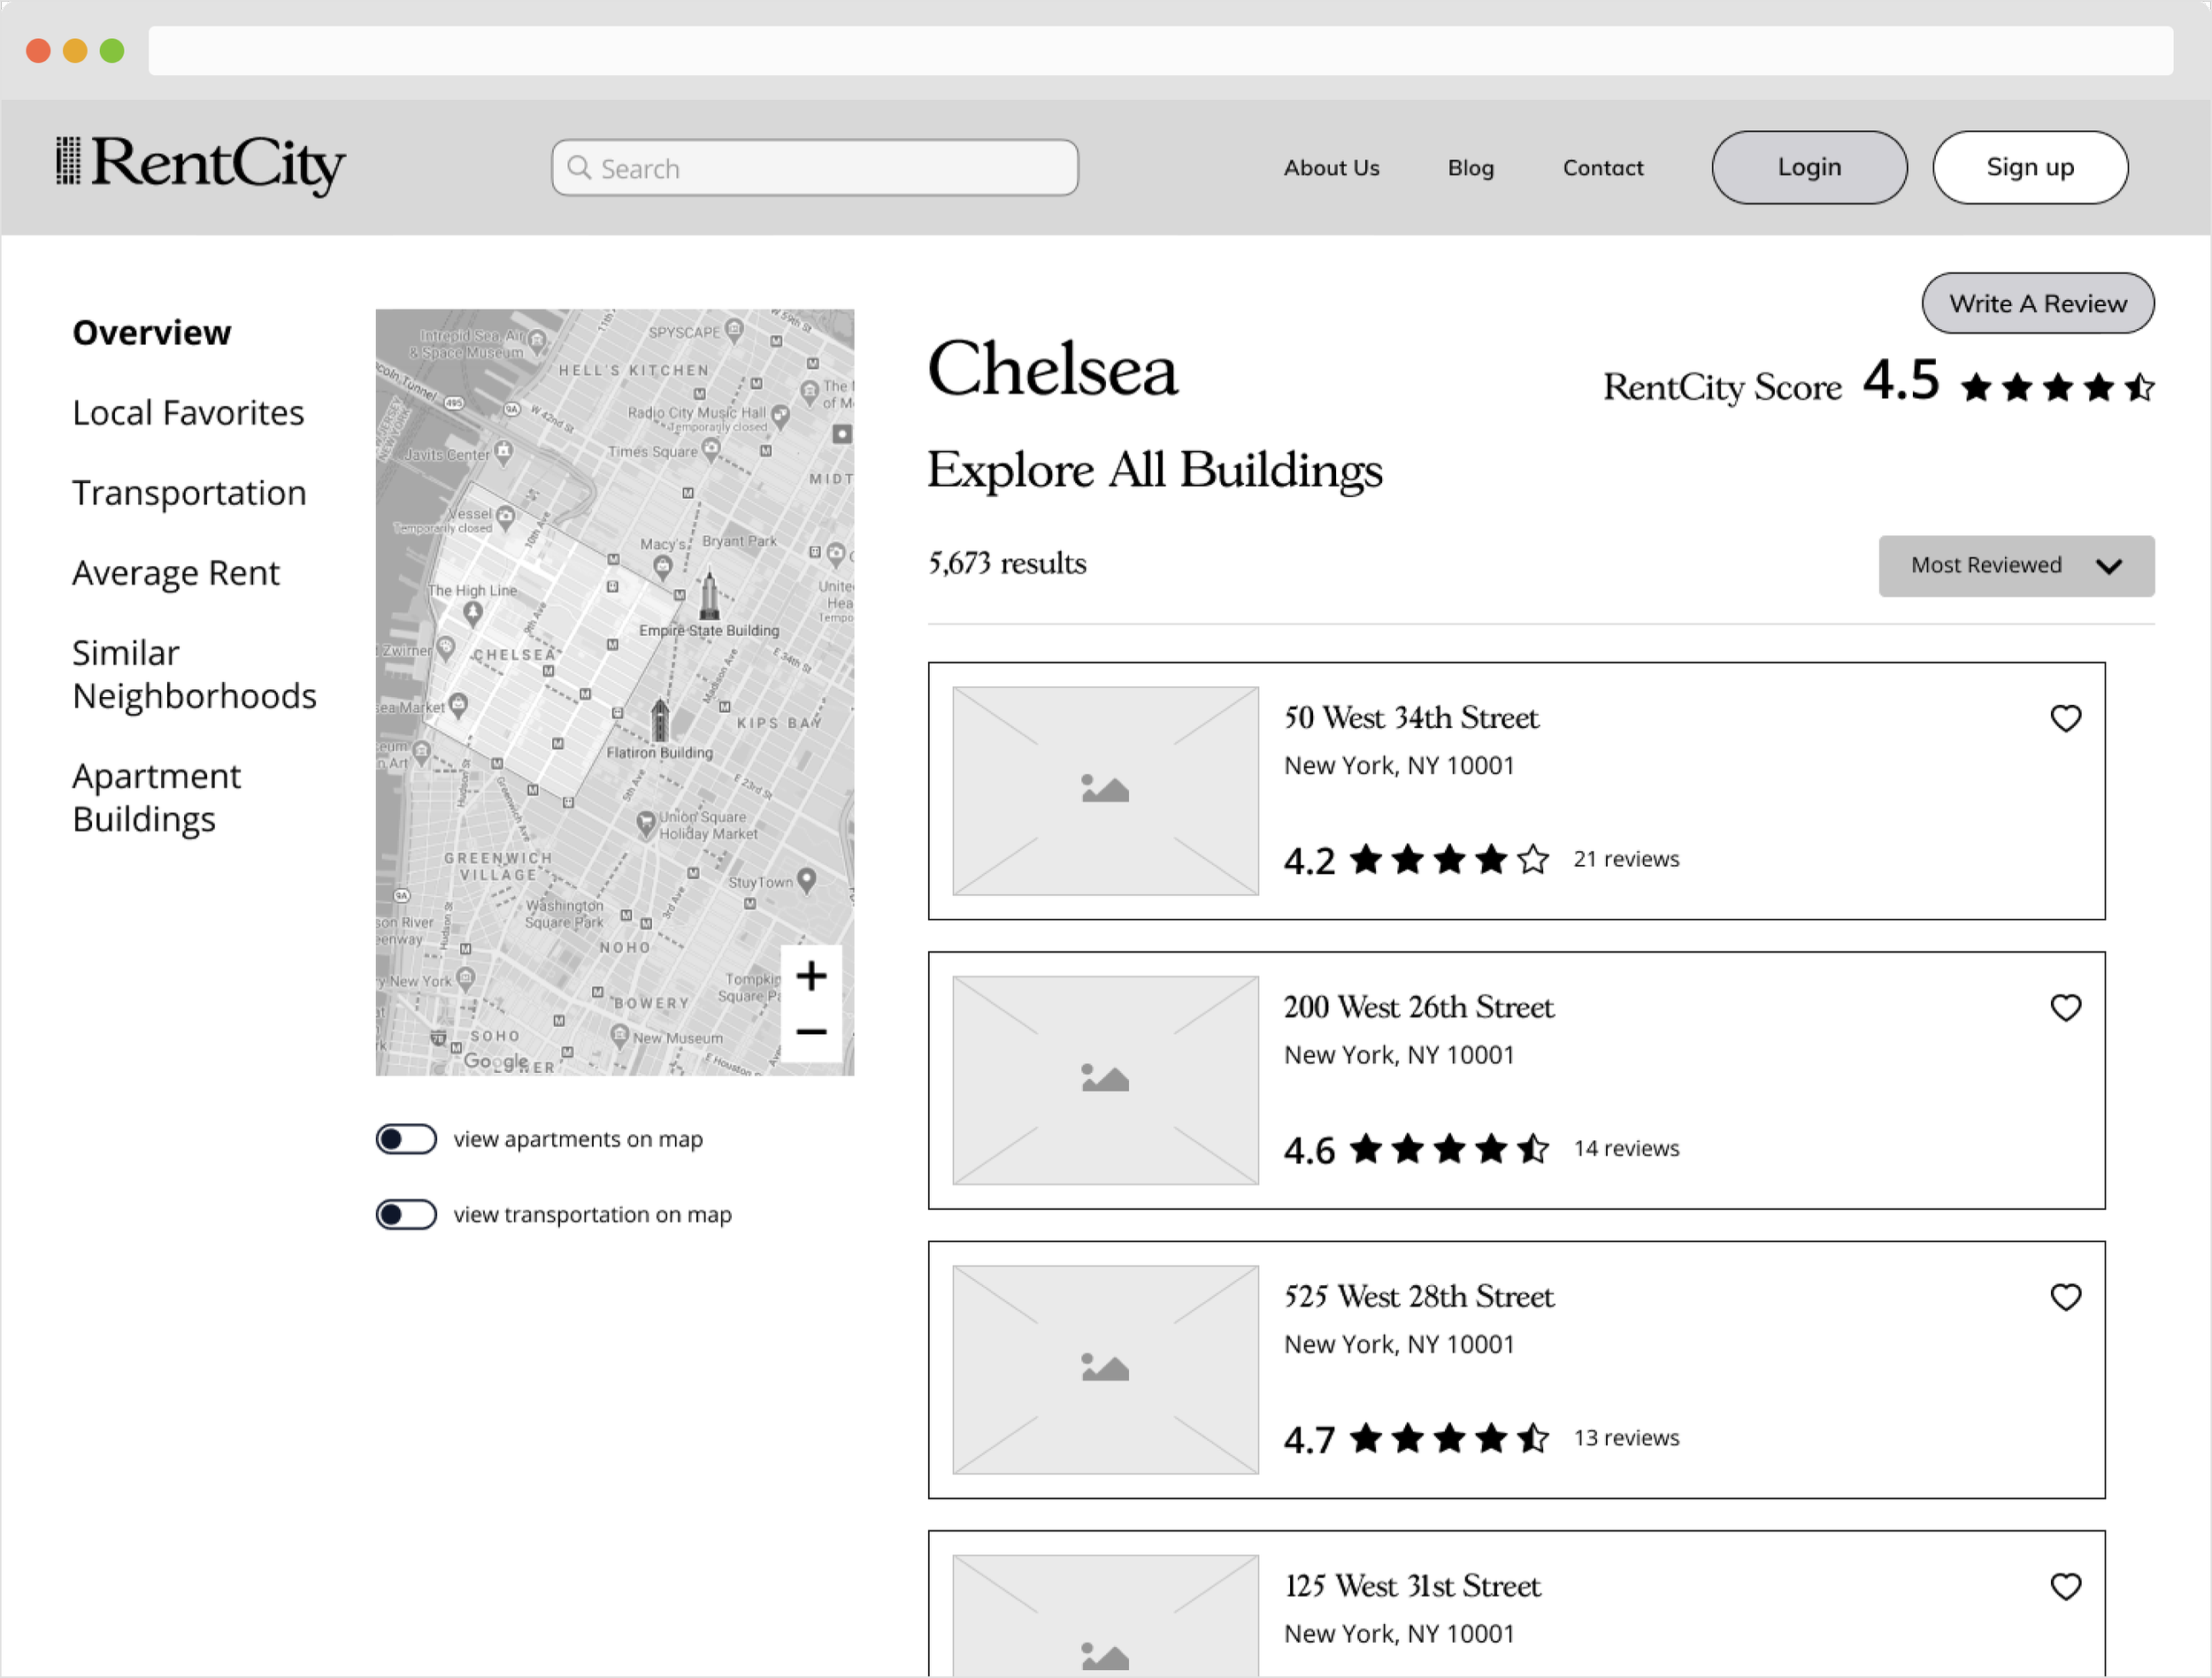Image resolution: width=2212 pixels, height=1678 pixels.
Task: Favorite 125 West 31st Street with heart icon
Action: pos(2065,1586)
